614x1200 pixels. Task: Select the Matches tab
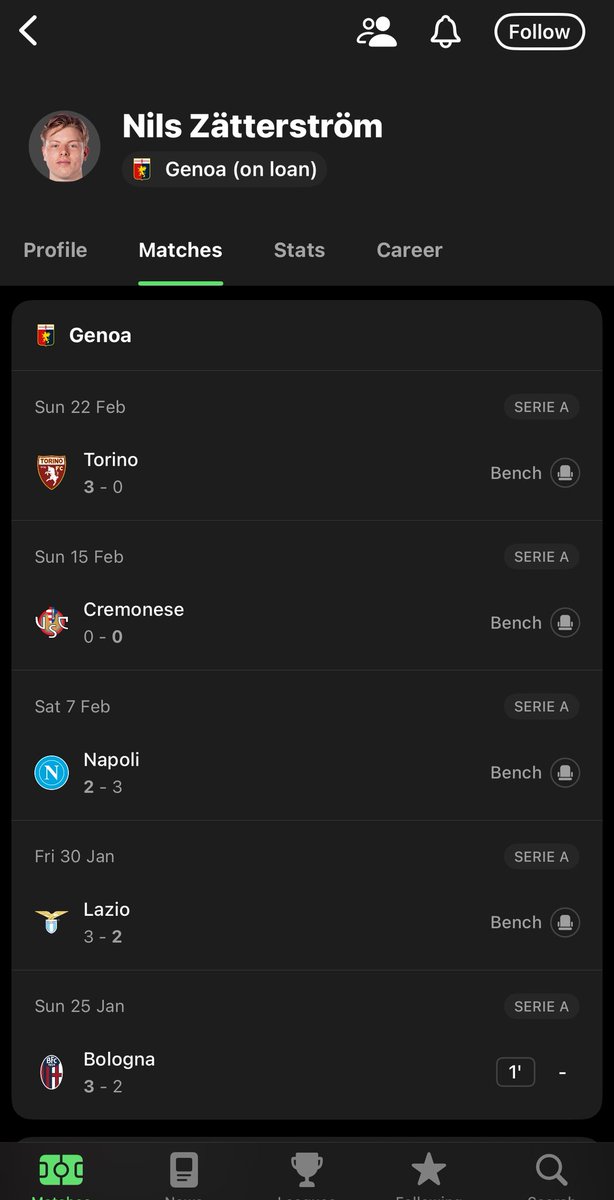tap(180, 250)
